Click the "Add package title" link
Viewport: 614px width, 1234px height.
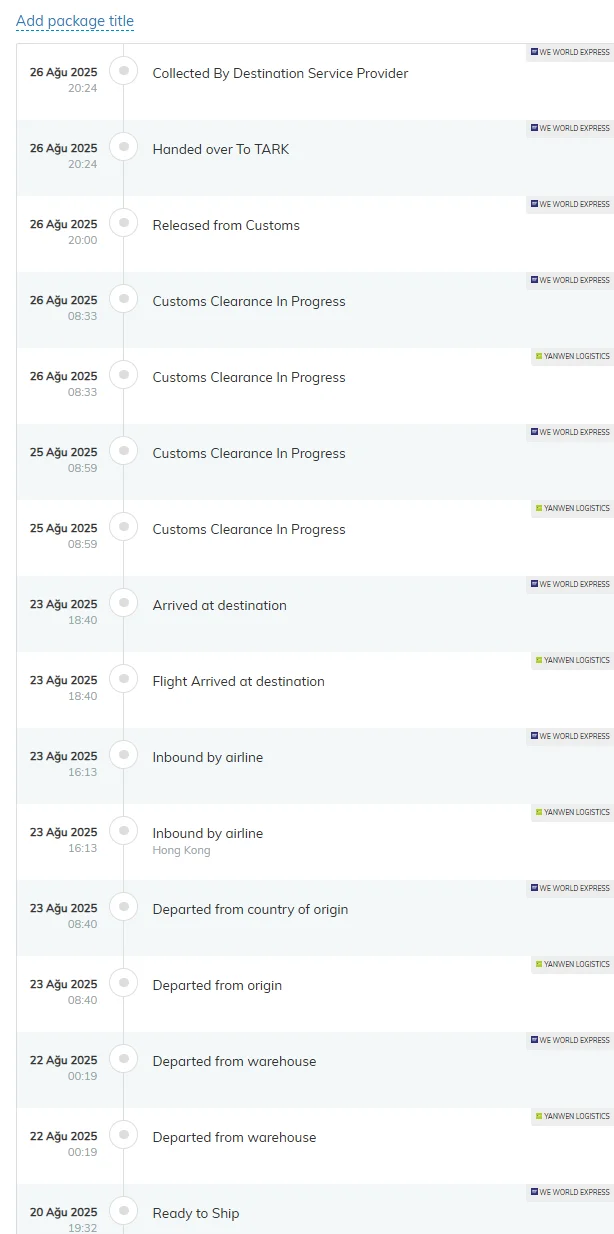point(75,21)
